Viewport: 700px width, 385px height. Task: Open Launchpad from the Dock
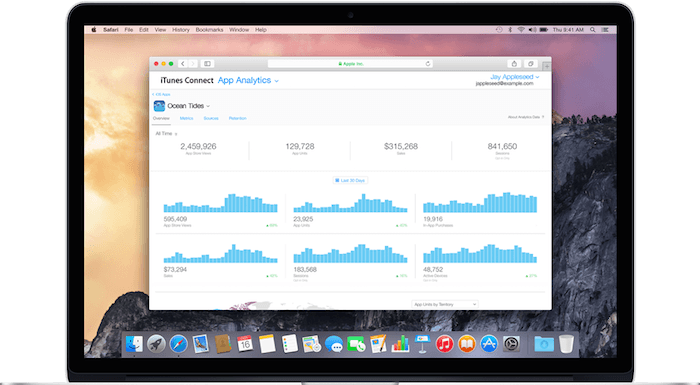pyautogui.click(x=156, y=344)
